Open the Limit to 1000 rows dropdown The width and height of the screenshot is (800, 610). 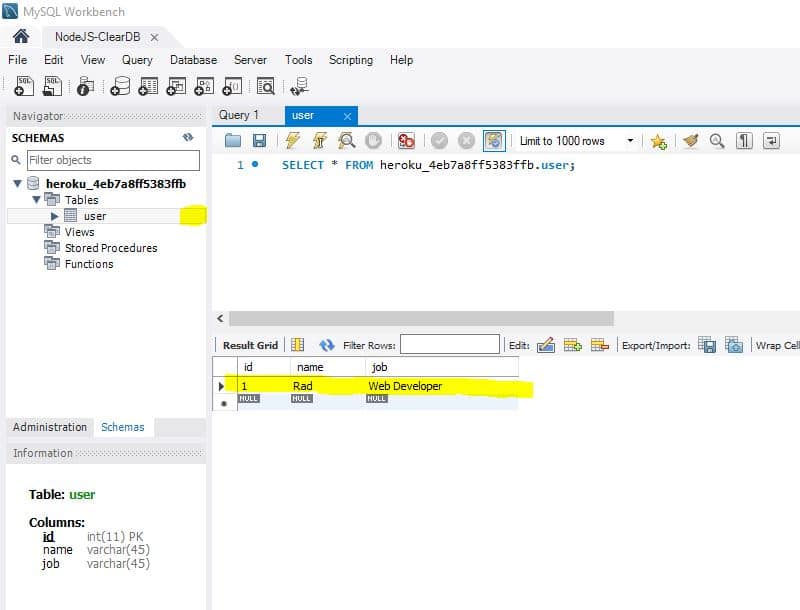coord(630,141)
